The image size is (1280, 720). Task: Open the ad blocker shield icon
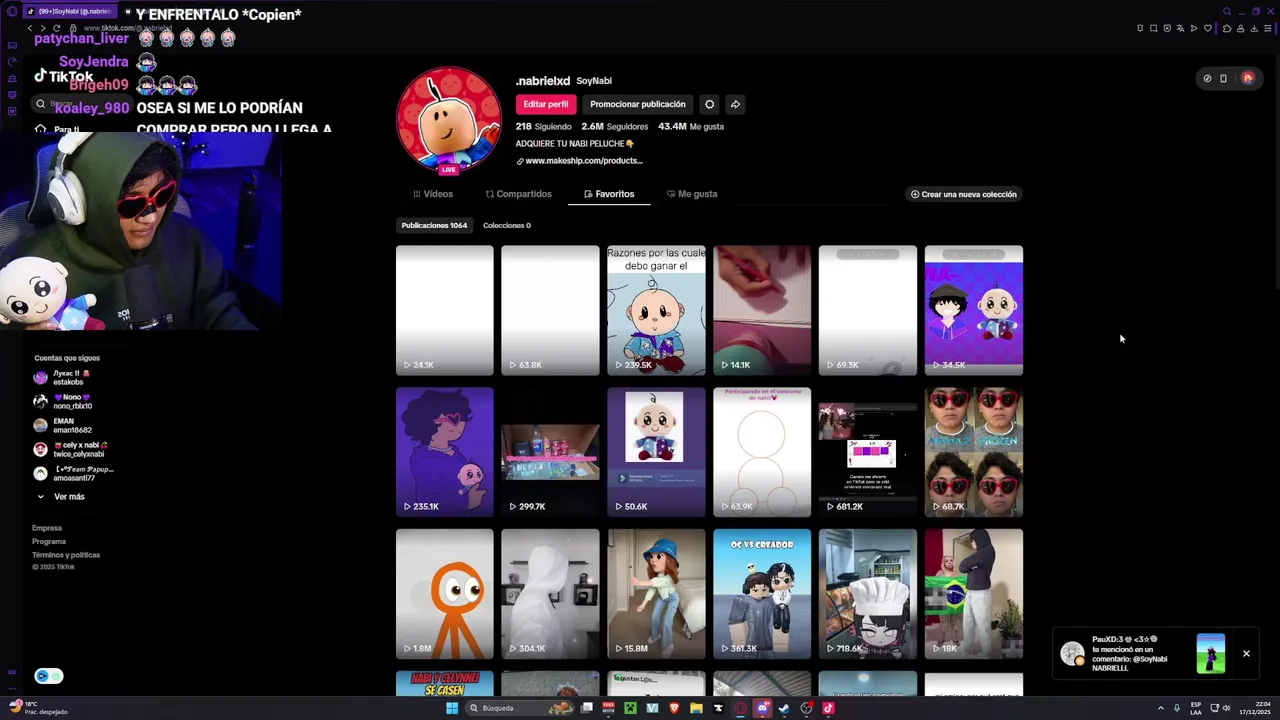click(x=1167, y=28)
